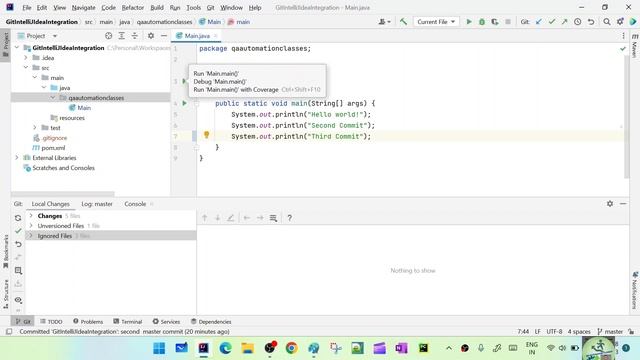The image size is (640, 360).
Task: Open the Refactor menu
Action: (133, 7)
